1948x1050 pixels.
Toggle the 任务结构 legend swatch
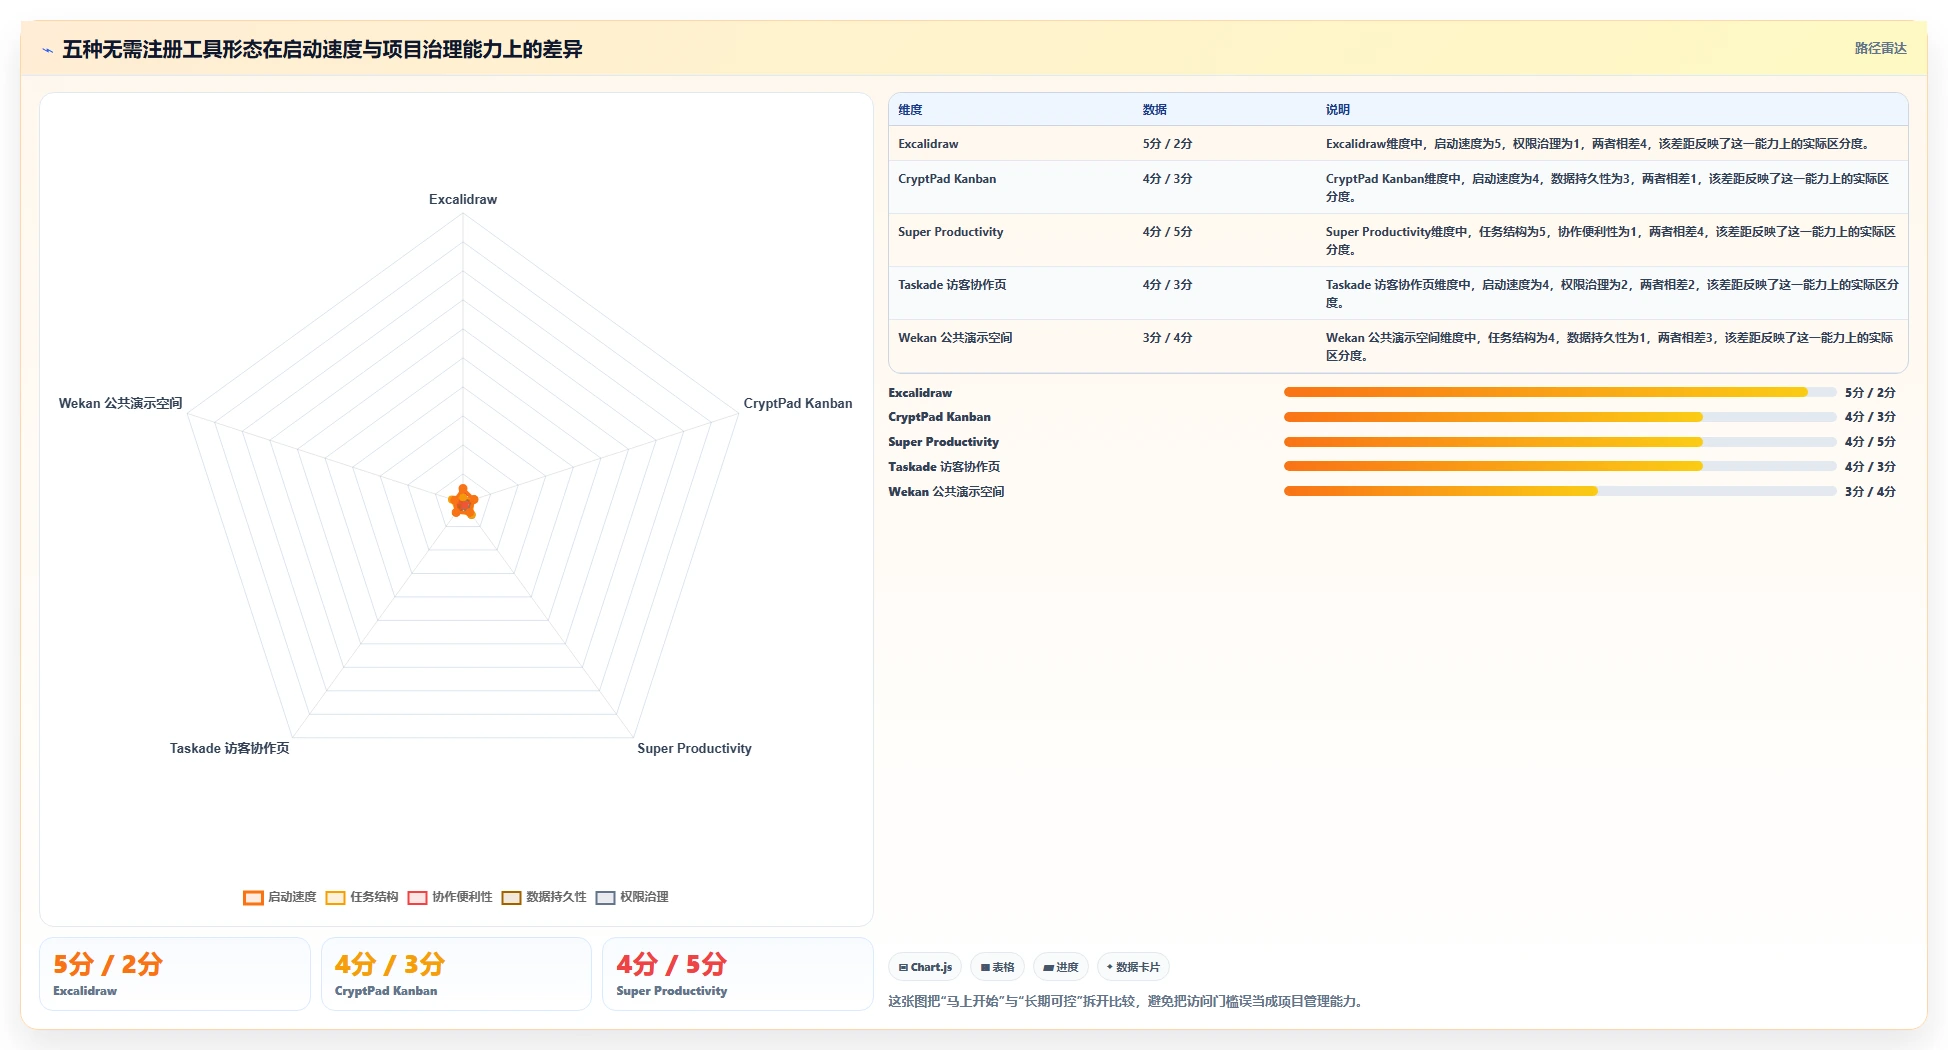[335, 897]
